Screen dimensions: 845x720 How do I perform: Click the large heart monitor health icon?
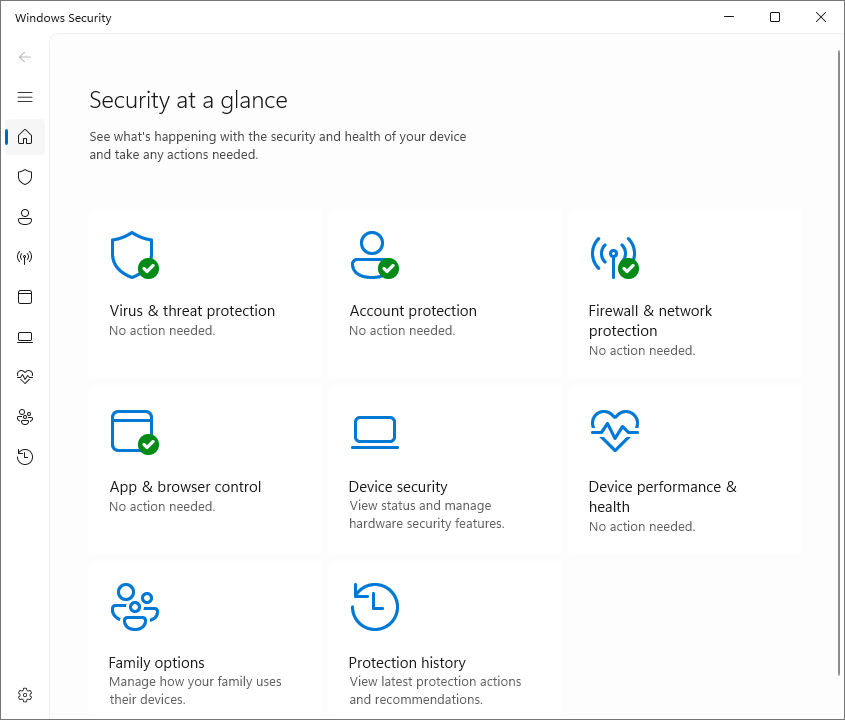click(614, 431)
